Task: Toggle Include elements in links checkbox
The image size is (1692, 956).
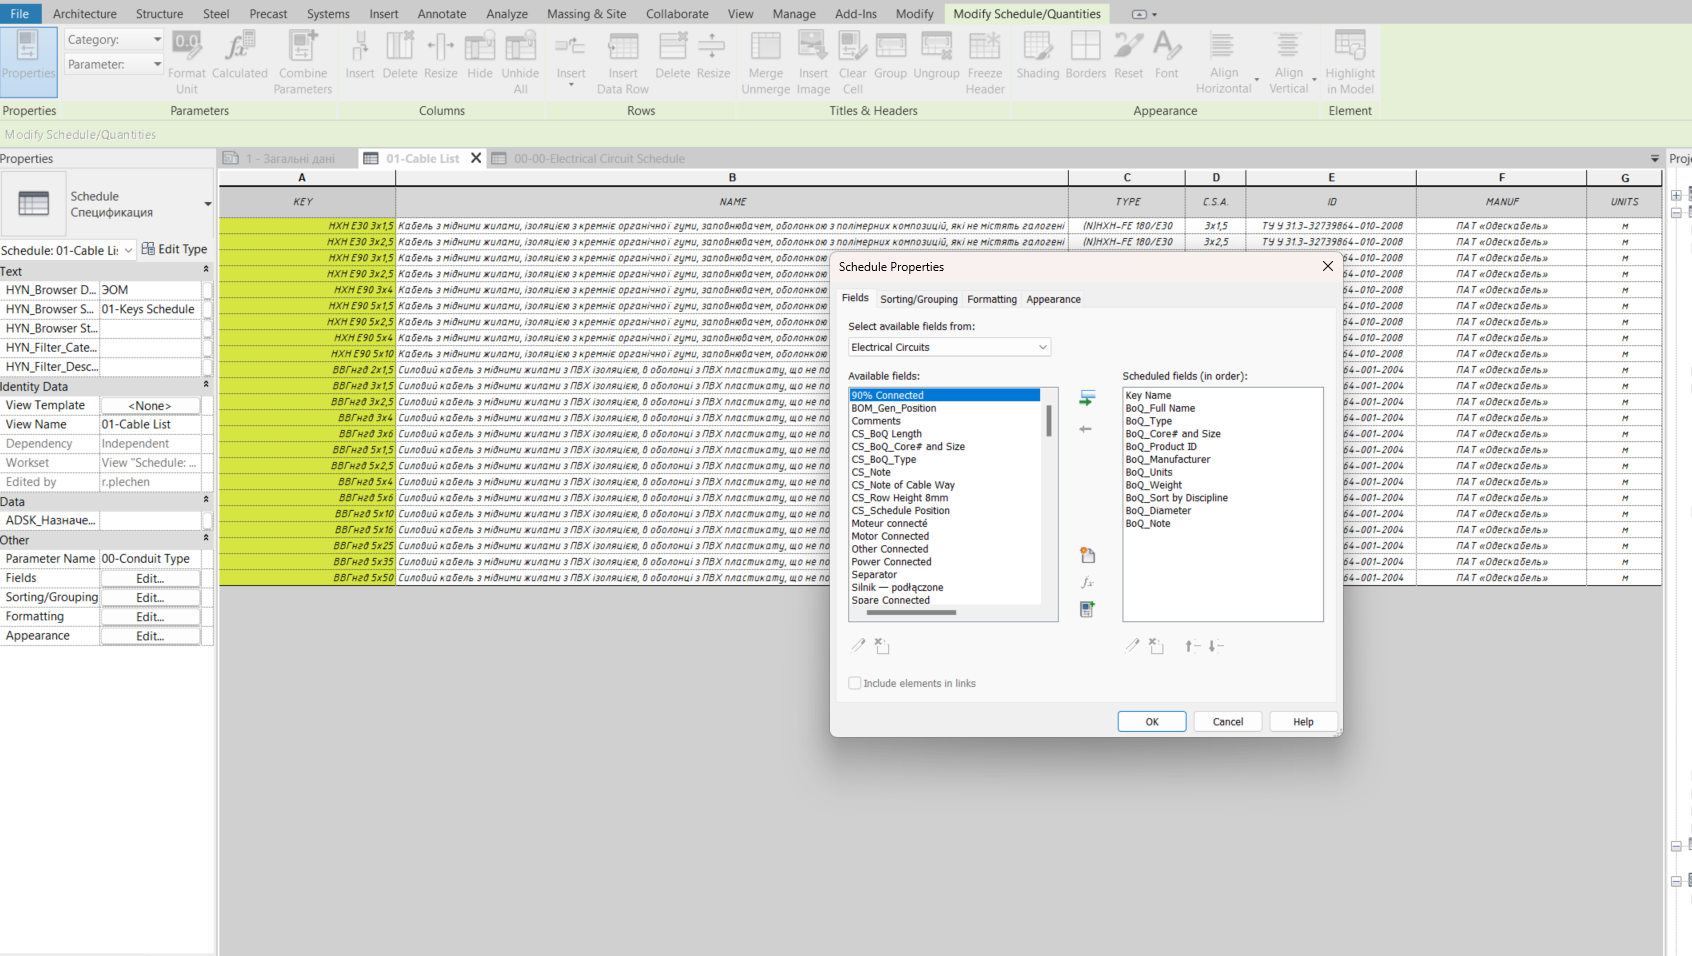Action: pos(855,683)
